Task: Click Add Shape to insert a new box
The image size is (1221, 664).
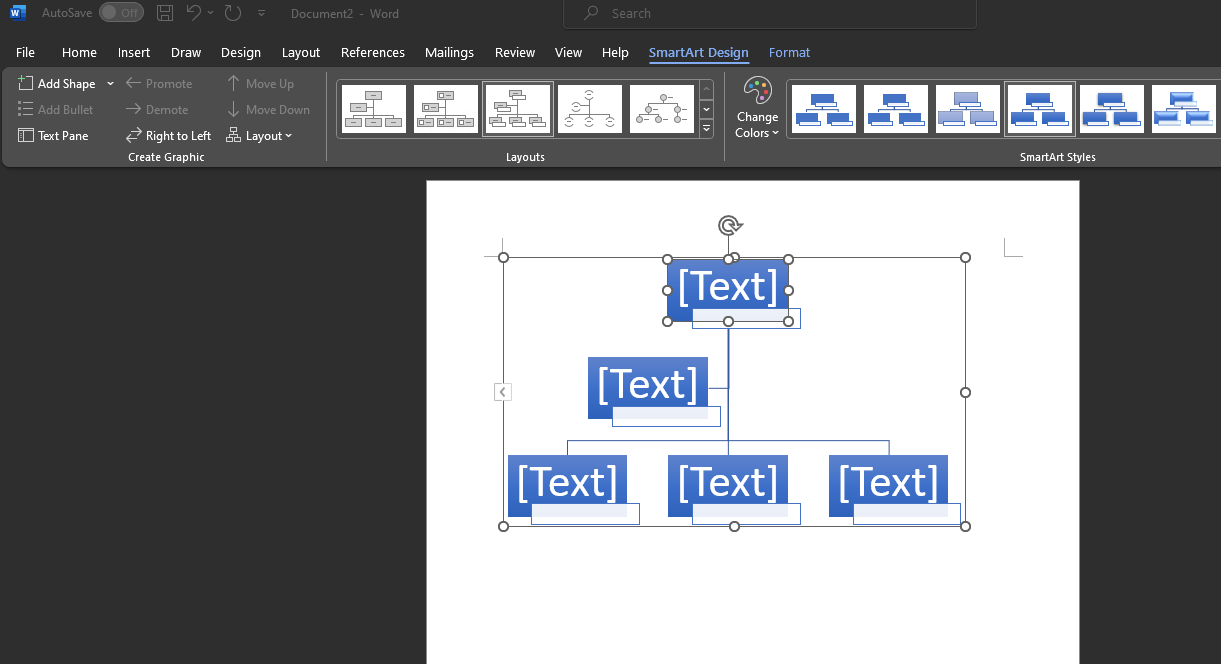Action: 63,83
